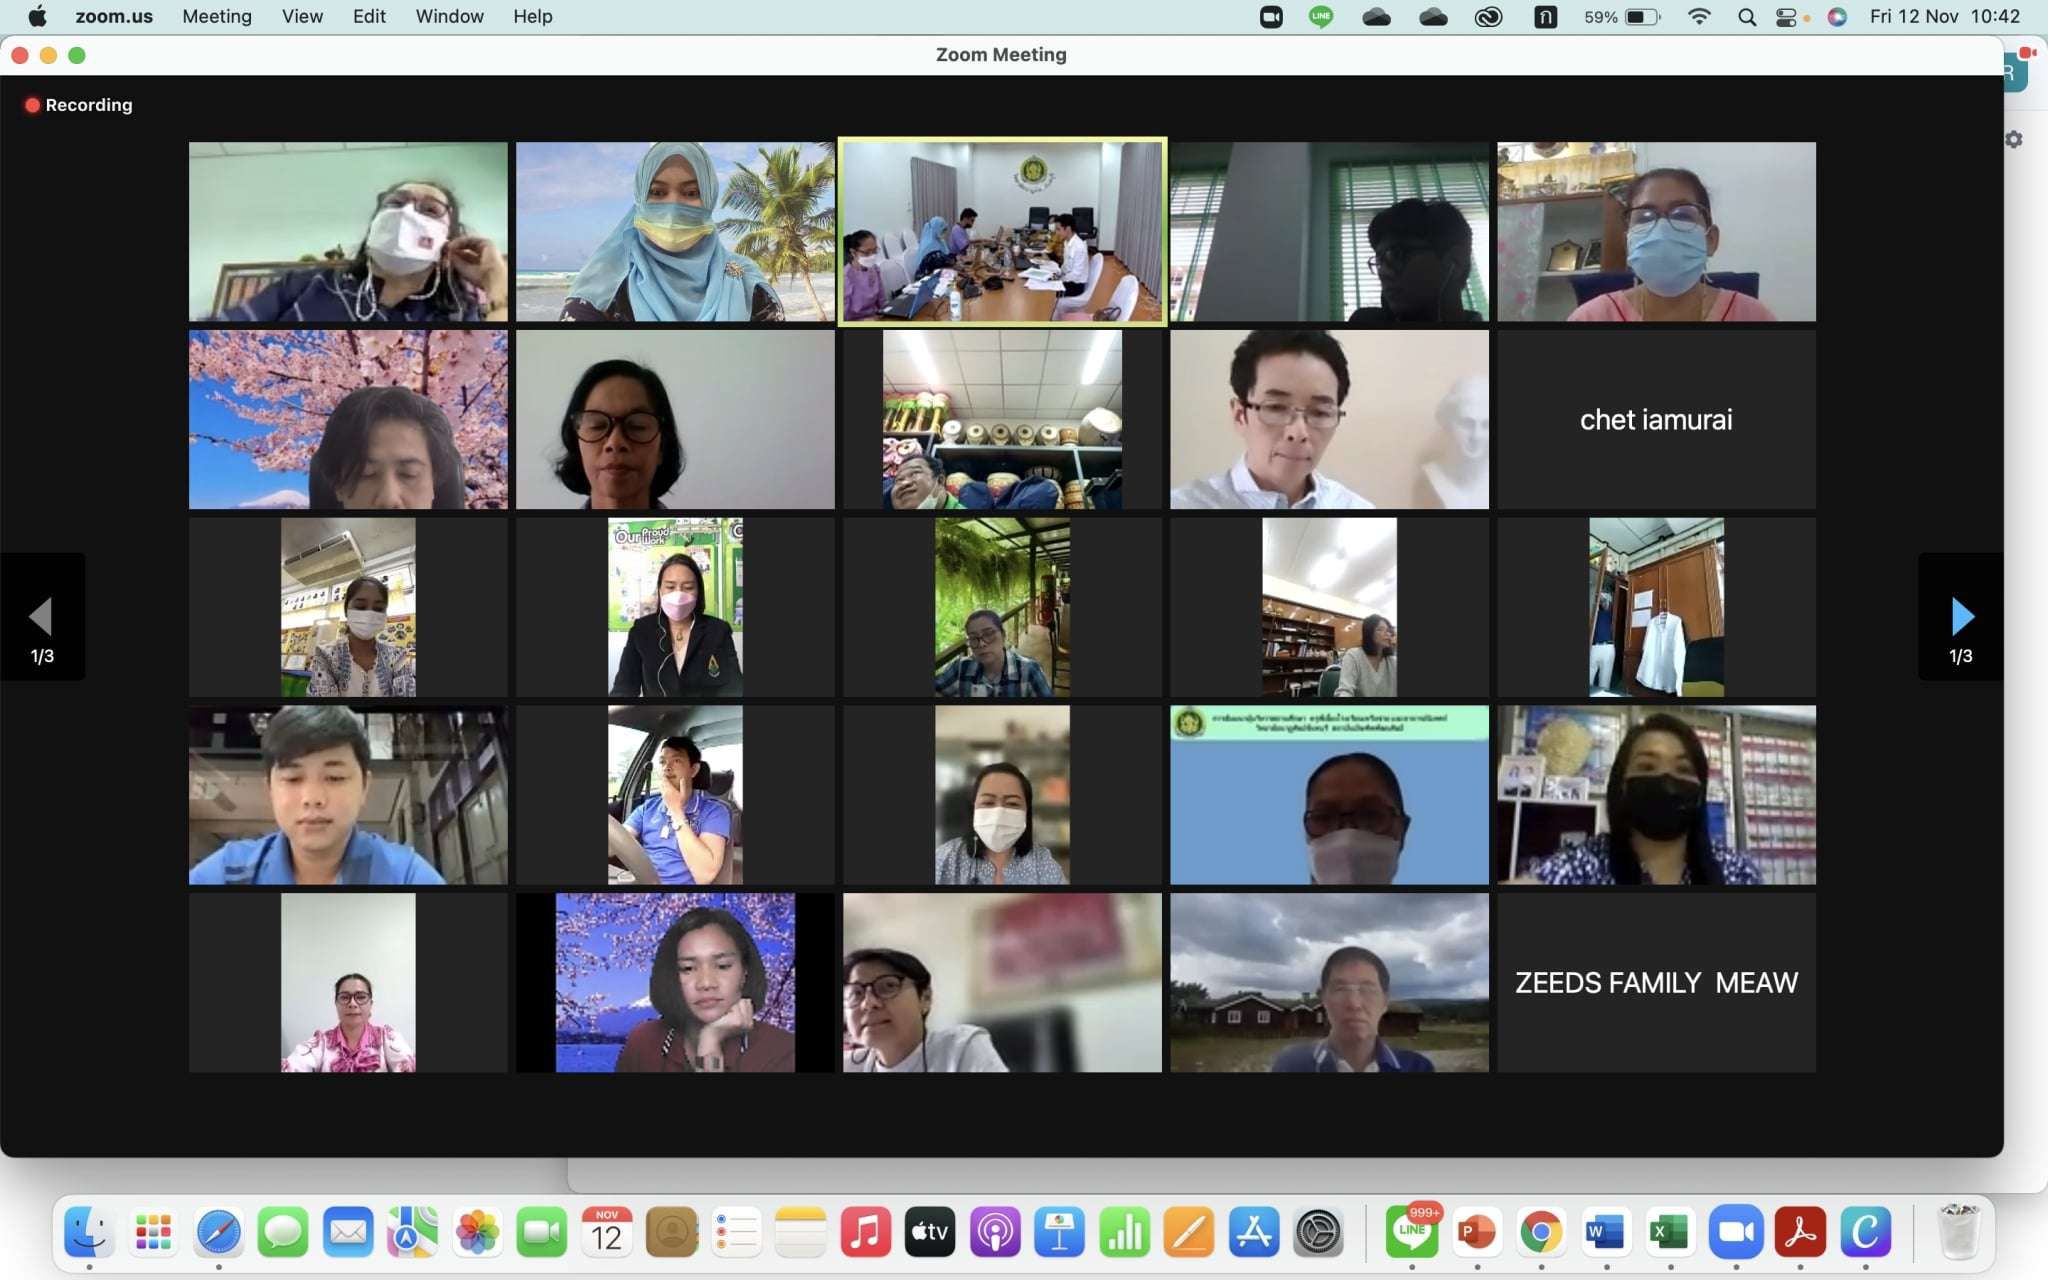Select the chet iamurai participant tile
Viewport: 2048px width, 1280px height.
(x=1656, y=420)
